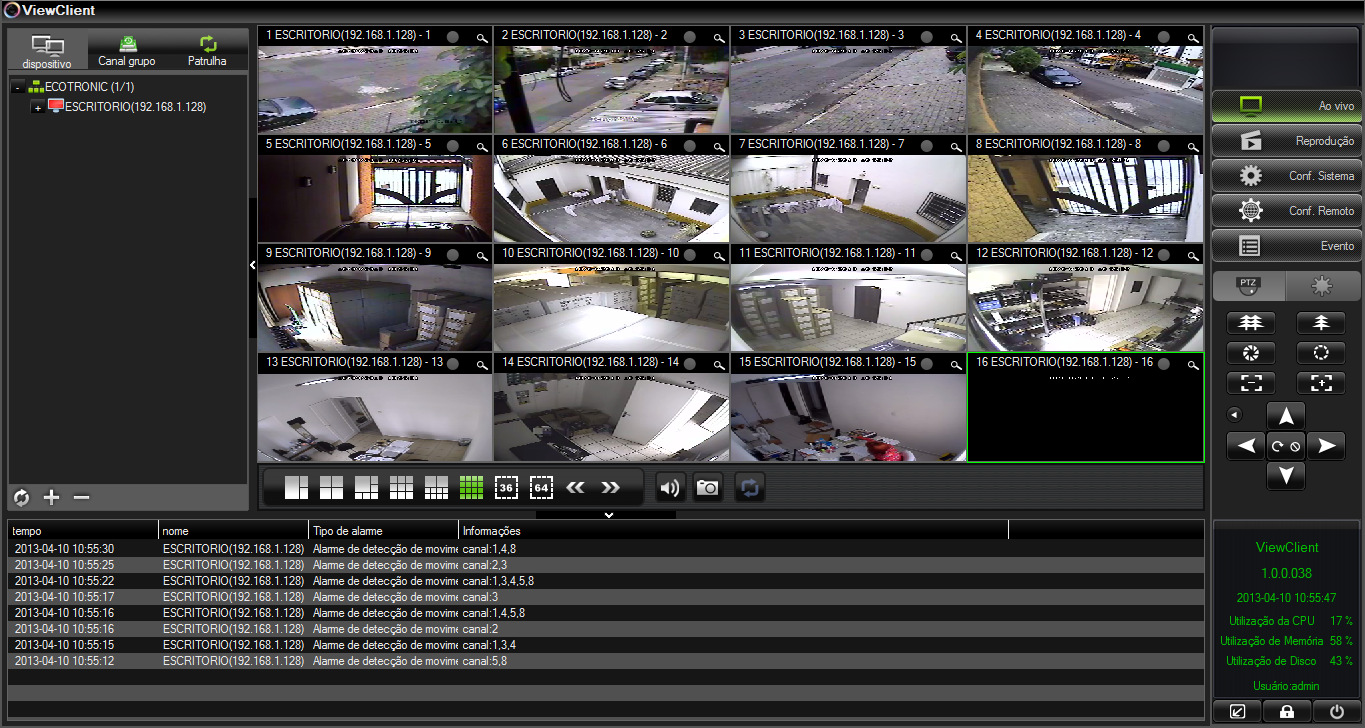Screen dimensions: 1365x728
Task: Go to next camera page
Action: [610, 488]
